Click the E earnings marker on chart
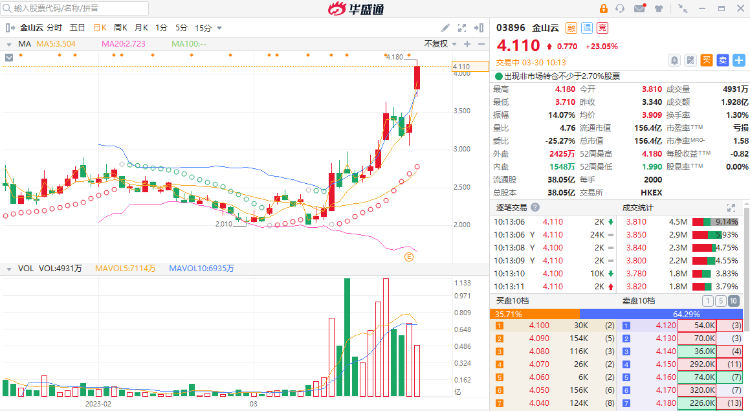This screenshot has width=750, height=411. click(x=409, y=257)
